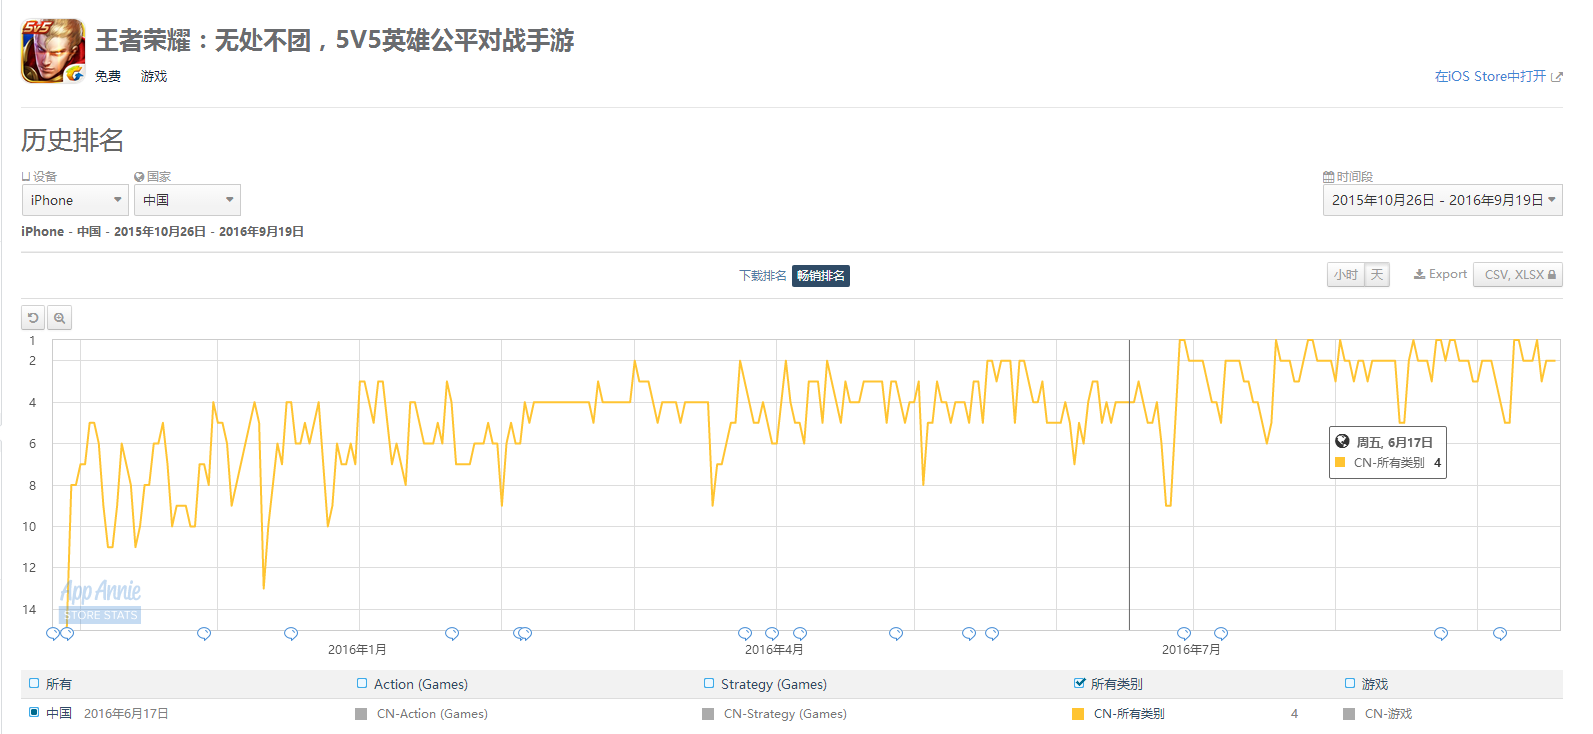
Task: Click the 游戏 label under the app title
Action: click(x=154, y=76)
